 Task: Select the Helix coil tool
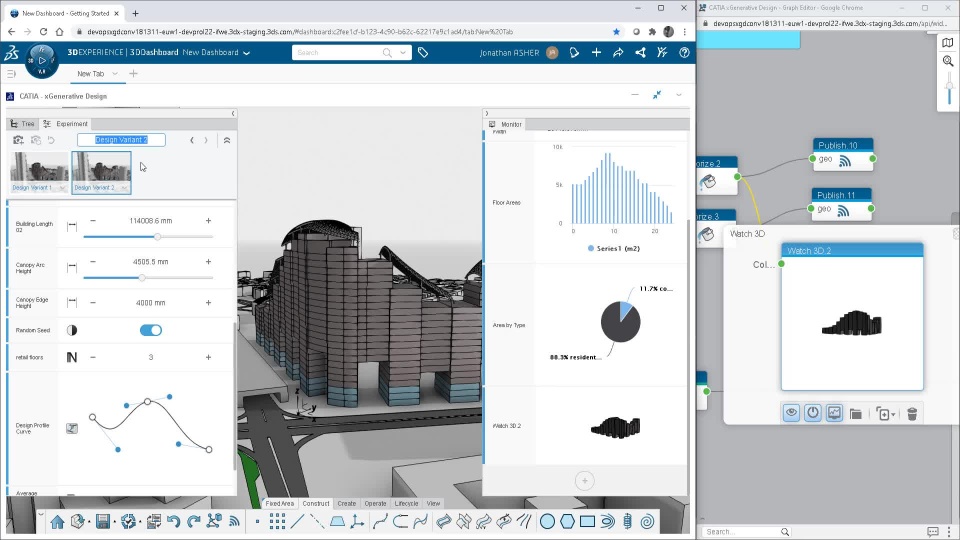(628, 522)
